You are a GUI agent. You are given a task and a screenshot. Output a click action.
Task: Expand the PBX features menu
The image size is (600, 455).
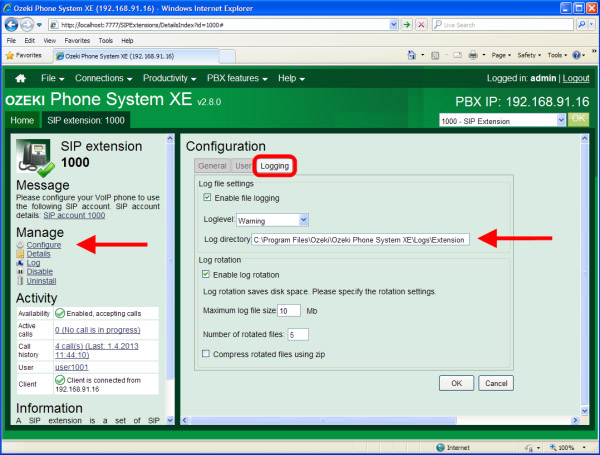tap(237, 78)
